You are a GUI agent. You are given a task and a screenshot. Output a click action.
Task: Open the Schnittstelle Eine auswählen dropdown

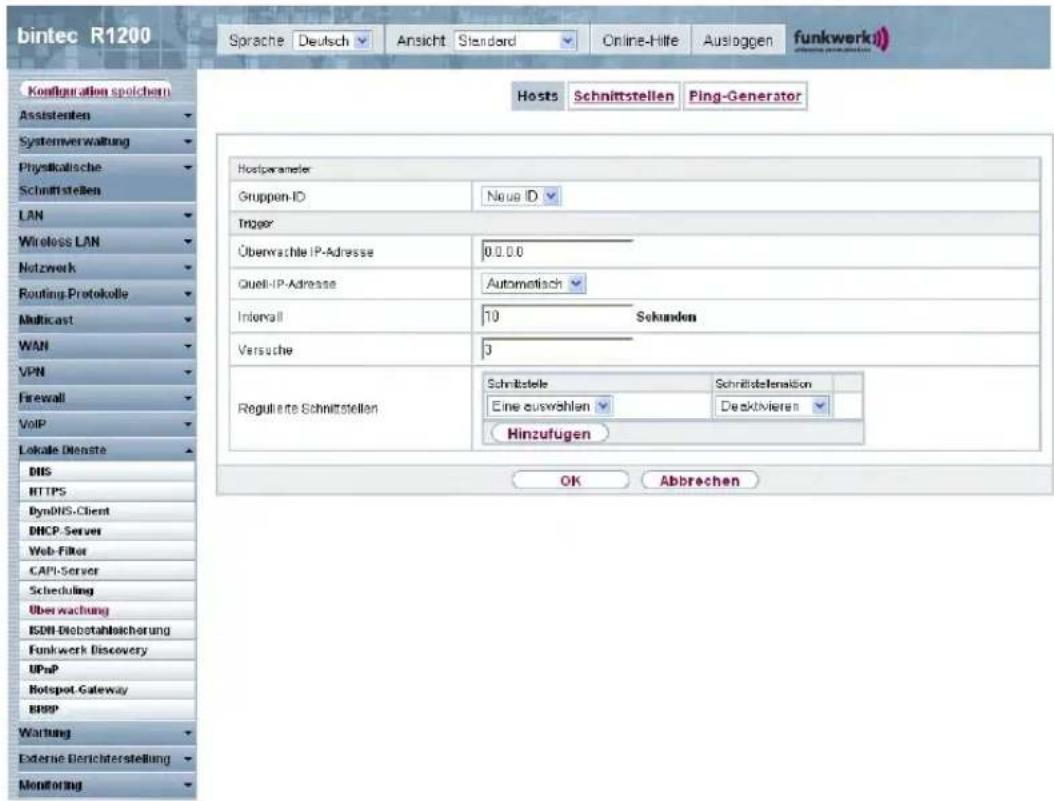click(549, 407)
